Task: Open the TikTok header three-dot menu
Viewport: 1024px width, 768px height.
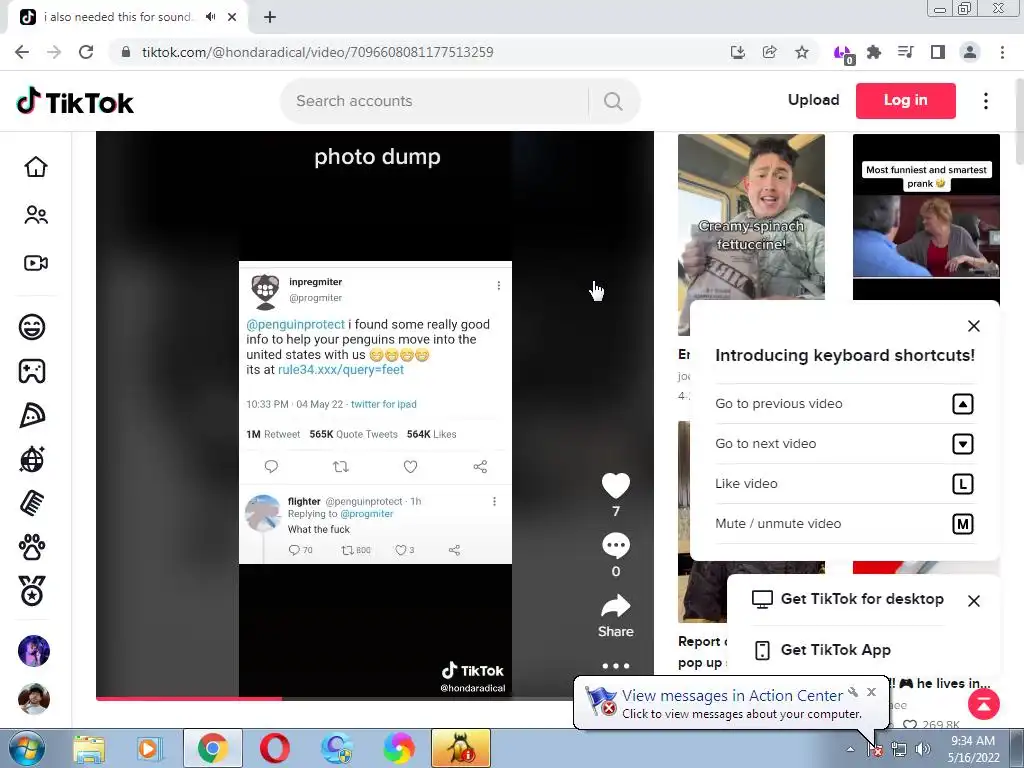Action: point(986,101)
